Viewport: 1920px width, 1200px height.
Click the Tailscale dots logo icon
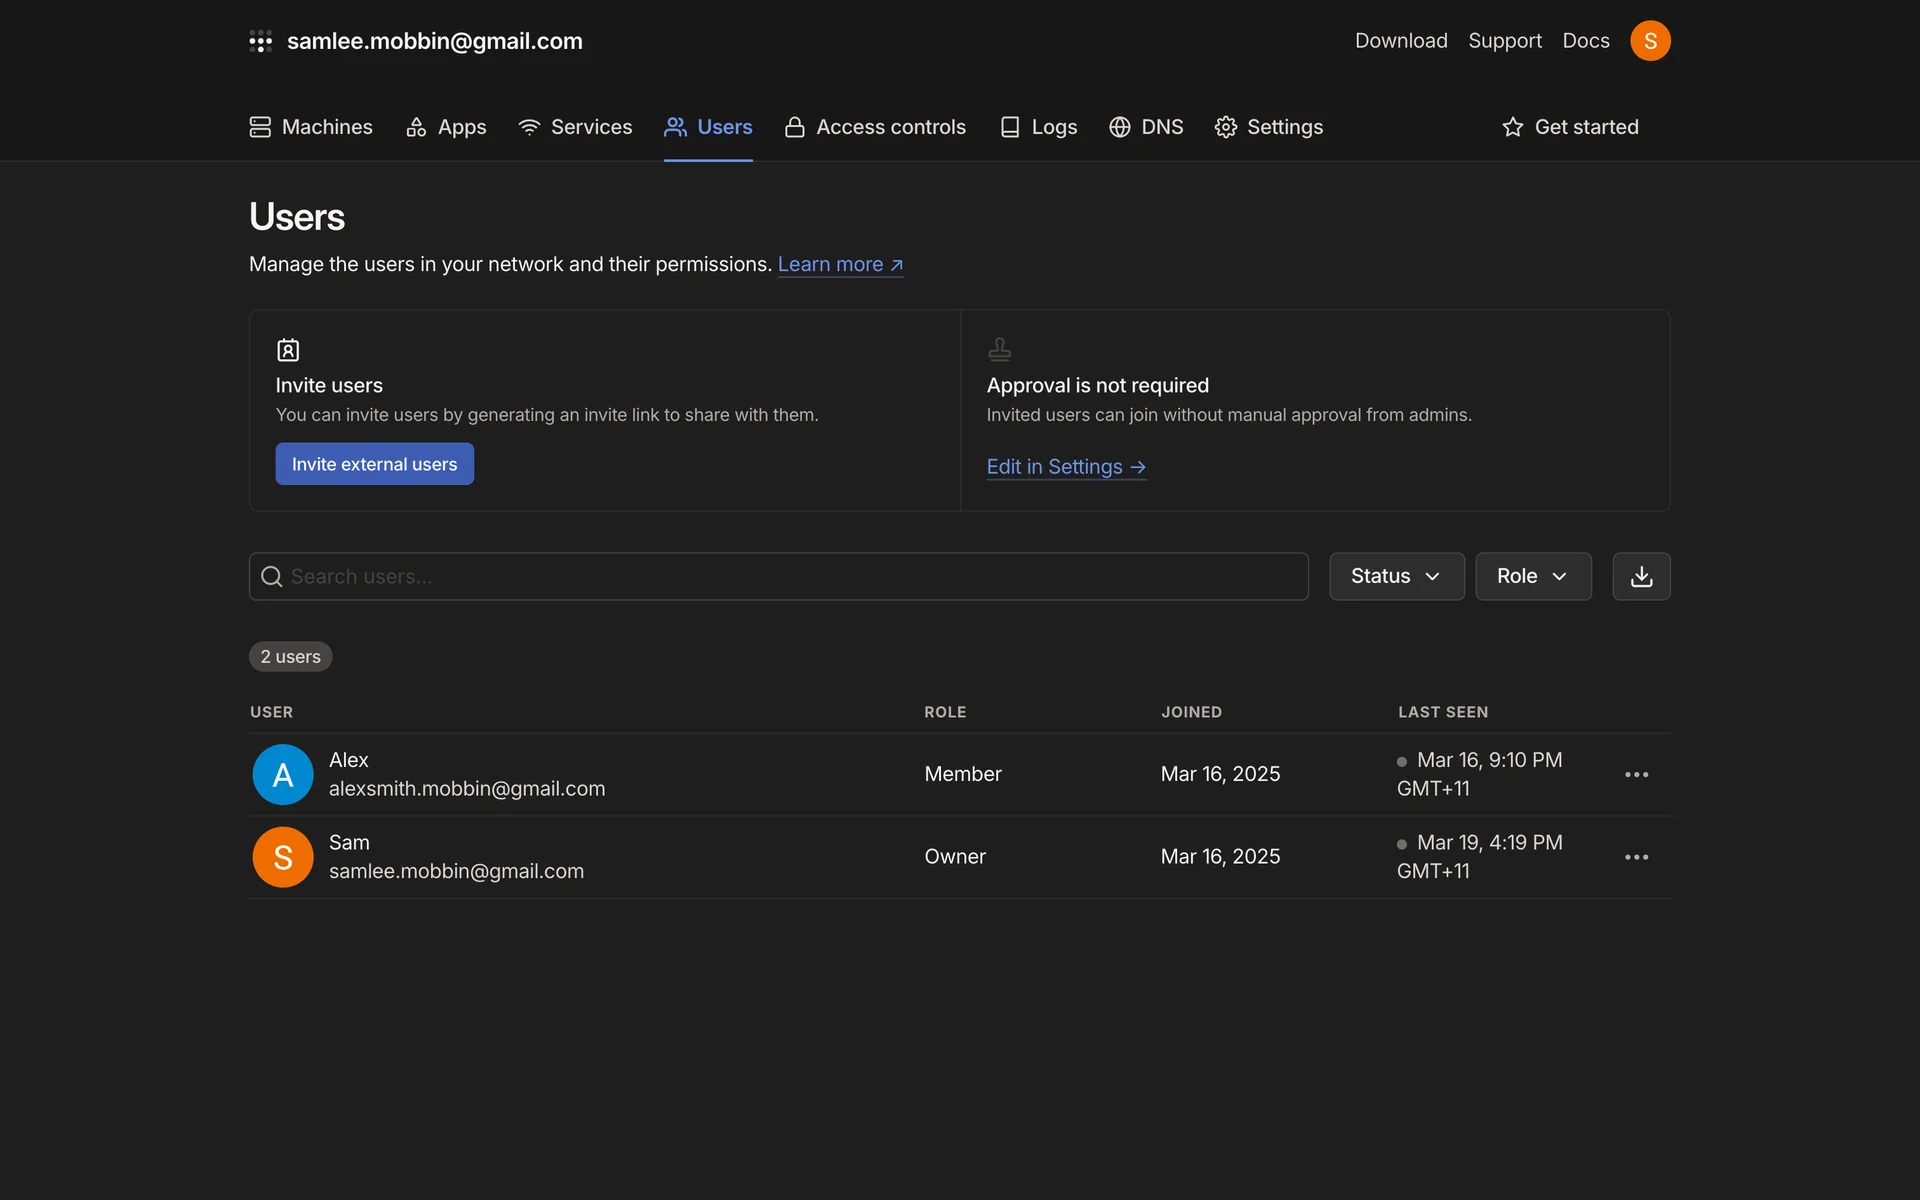pyautogui.click(x=260, y=41)
